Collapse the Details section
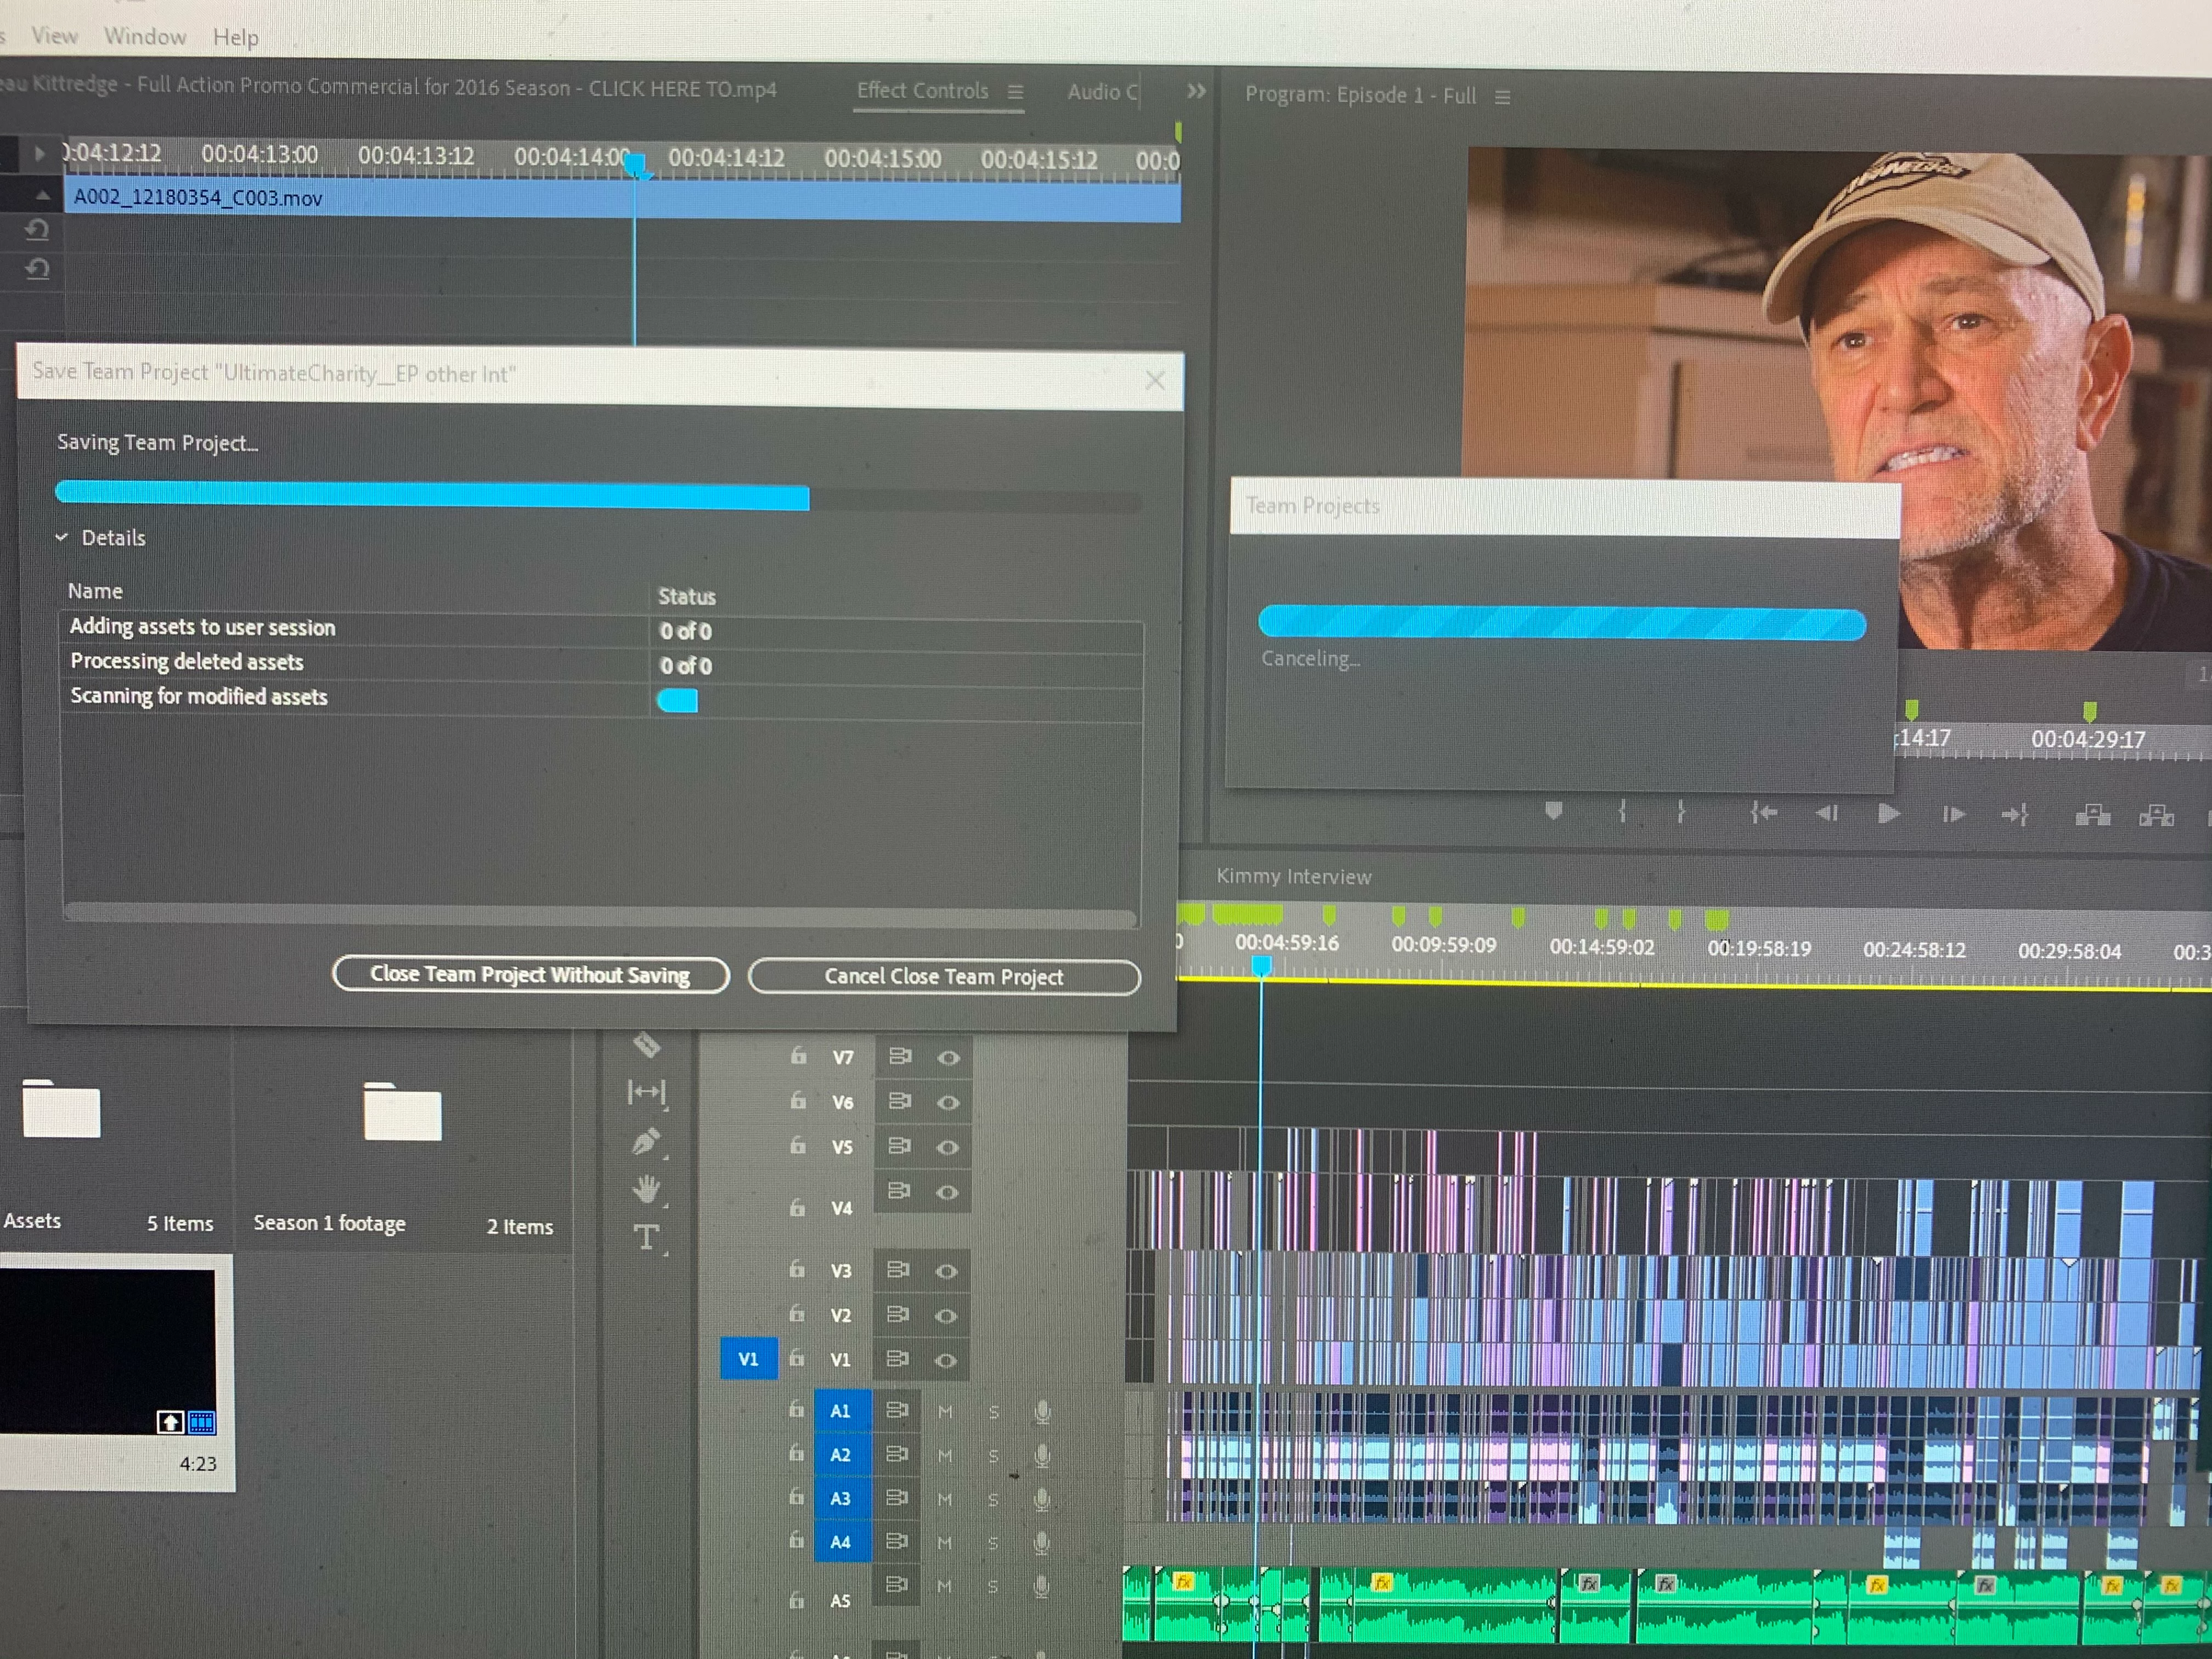Viewport: 2212px width, 1659px height. [62, 537]
